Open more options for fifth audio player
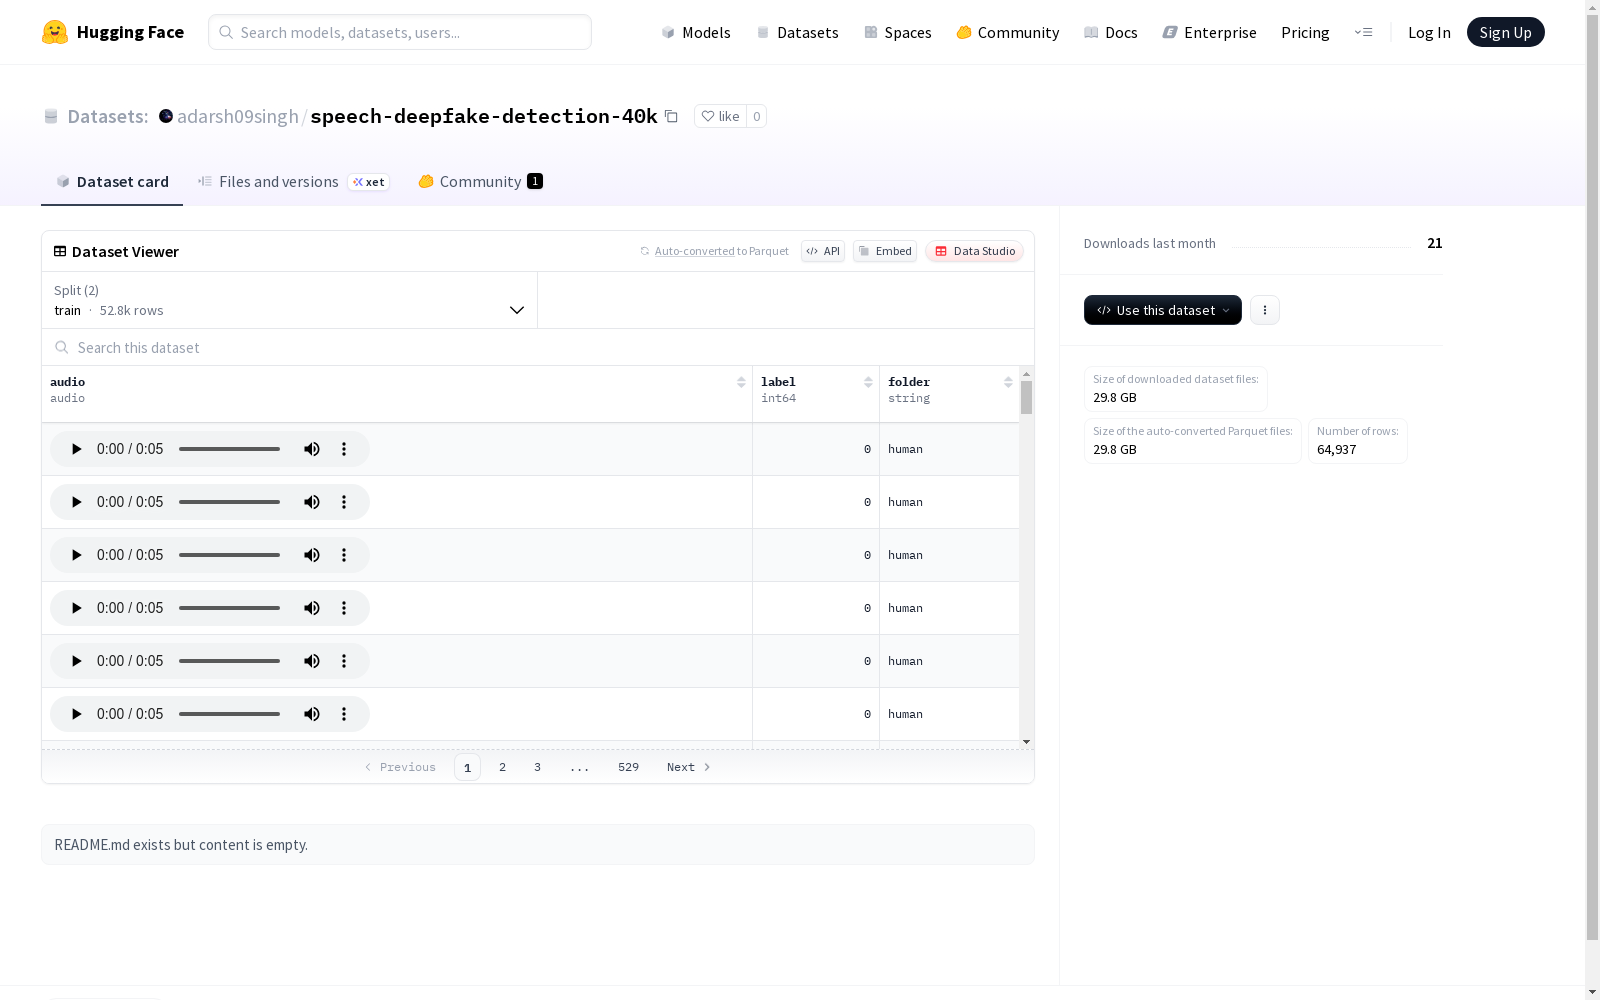Screen dimensions: 1600x1000 pyautogui.click(x=344, y=661)
